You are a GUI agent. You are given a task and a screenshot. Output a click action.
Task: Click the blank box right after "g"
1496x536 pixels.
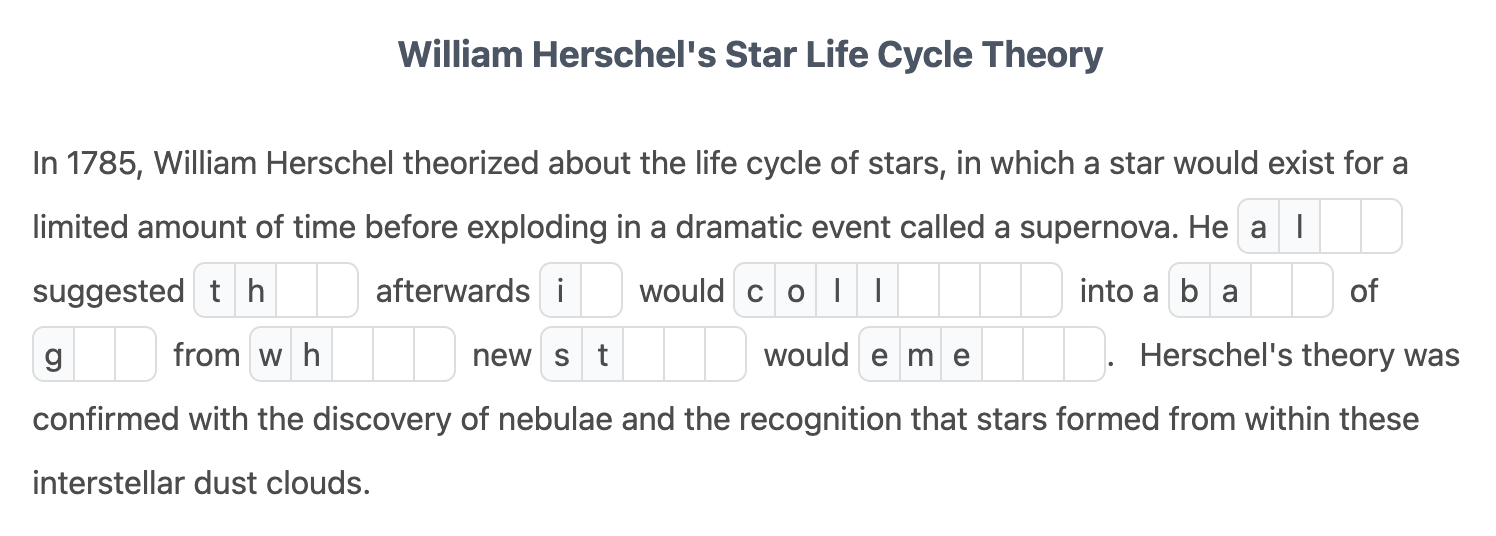tap(94, 355)
